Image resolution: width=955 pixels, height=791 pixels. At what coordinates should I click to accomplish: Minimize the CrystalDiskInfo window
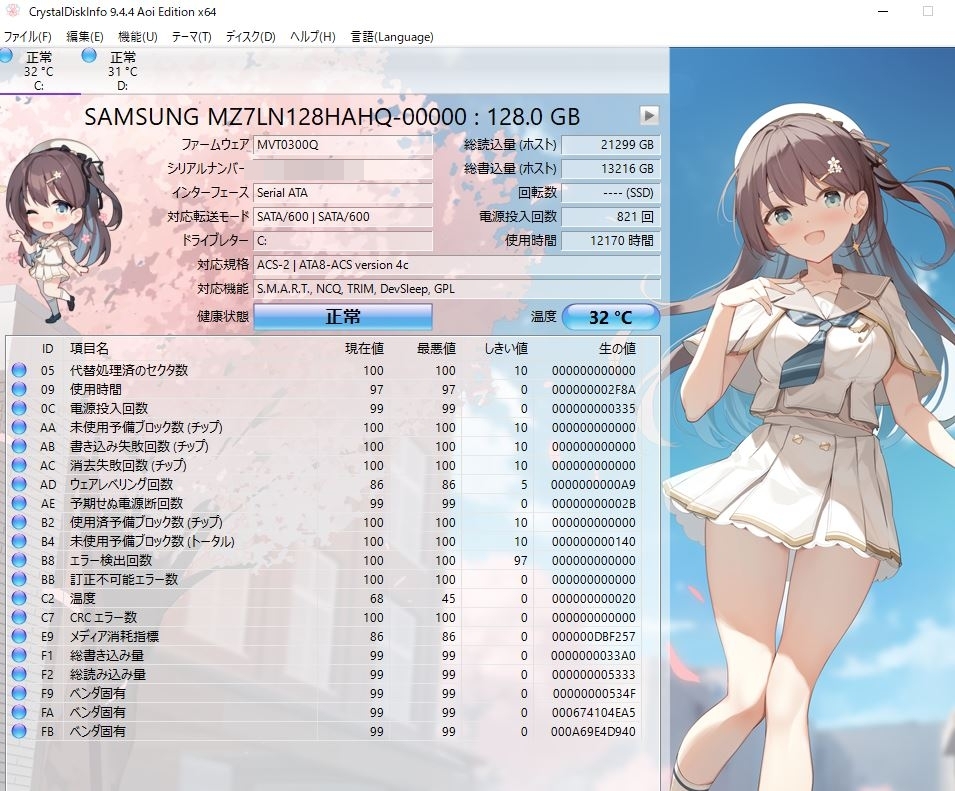point(885,11)
